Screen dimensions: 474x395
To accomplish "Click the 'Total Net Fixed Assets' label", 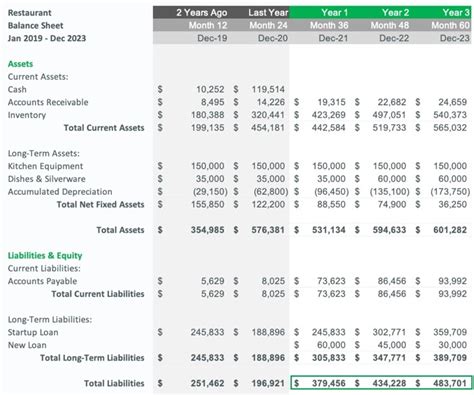I will tap(100, 204).
